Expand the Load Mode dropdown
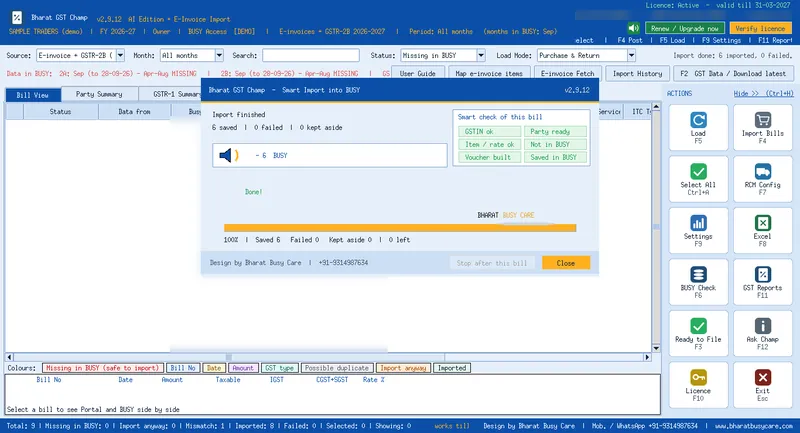 [631, 55]
